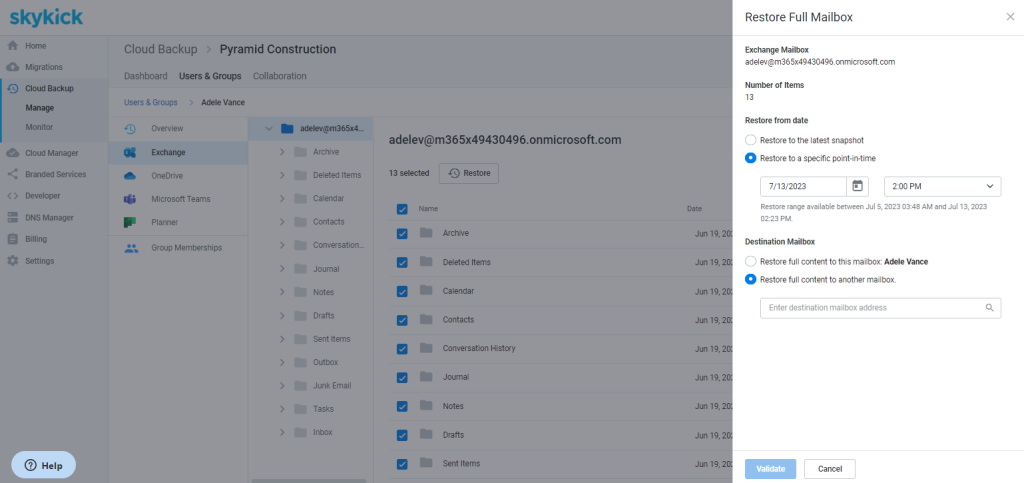Click the OneDrive cloud icon
Image resolution: width=1024 pixels, height=483 pixels.
click(130, 176)
